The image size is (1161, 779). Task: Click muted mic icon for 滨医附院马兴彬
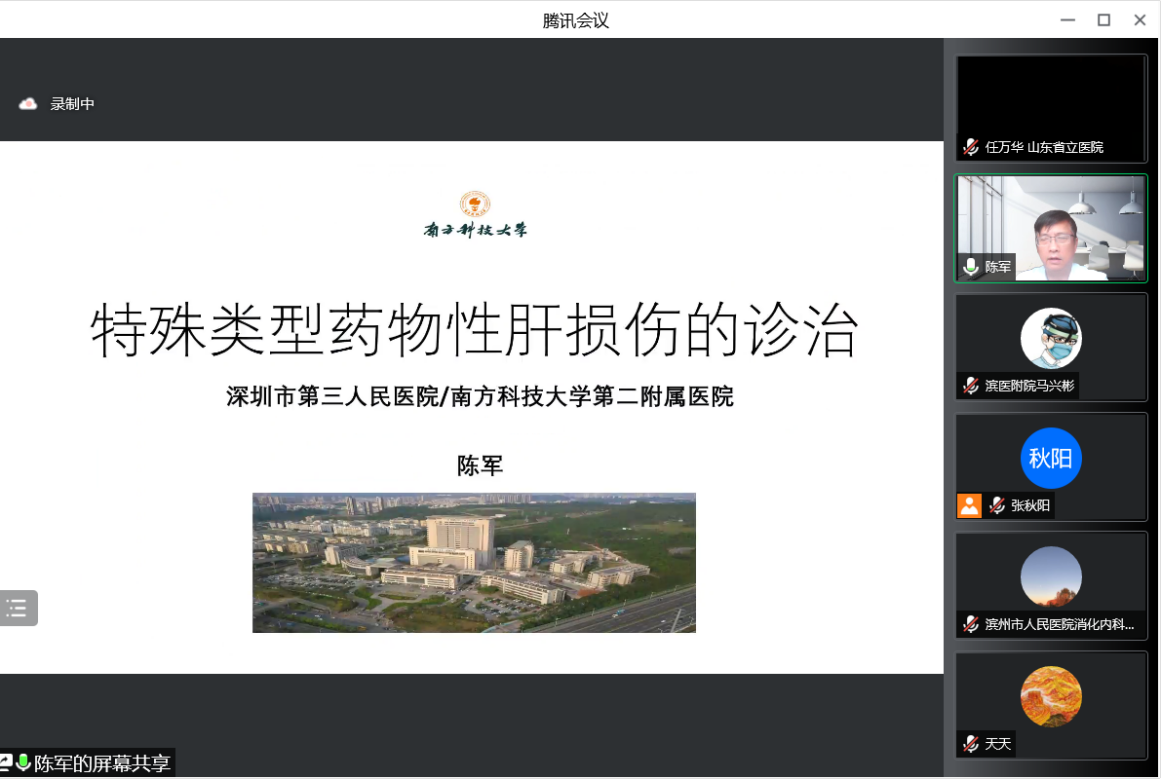(x=970, y=386)
